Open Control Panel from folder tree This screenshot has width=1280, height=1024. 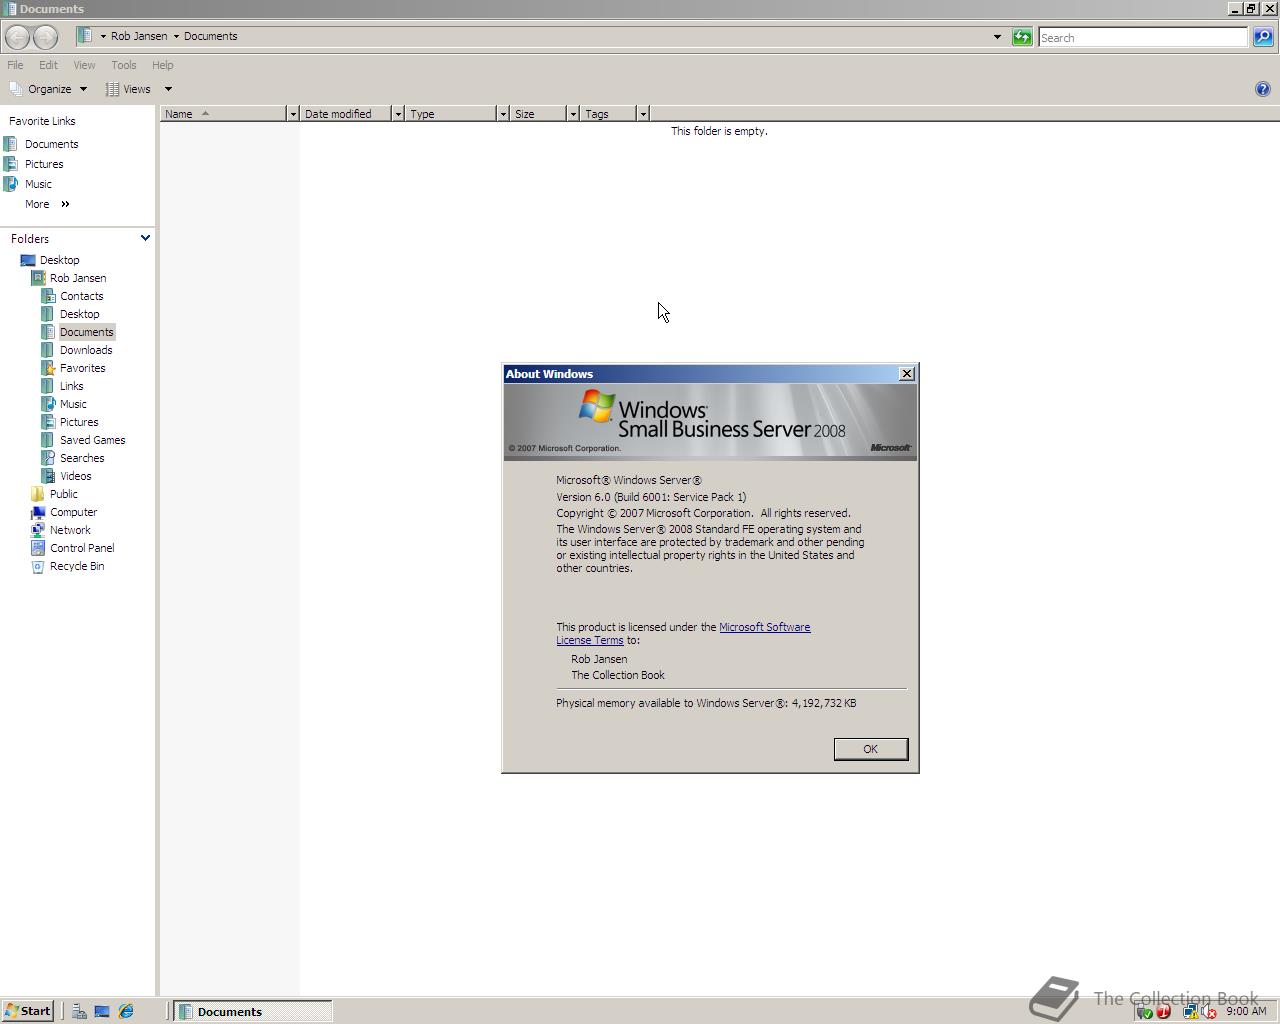(x=82, y=548)
